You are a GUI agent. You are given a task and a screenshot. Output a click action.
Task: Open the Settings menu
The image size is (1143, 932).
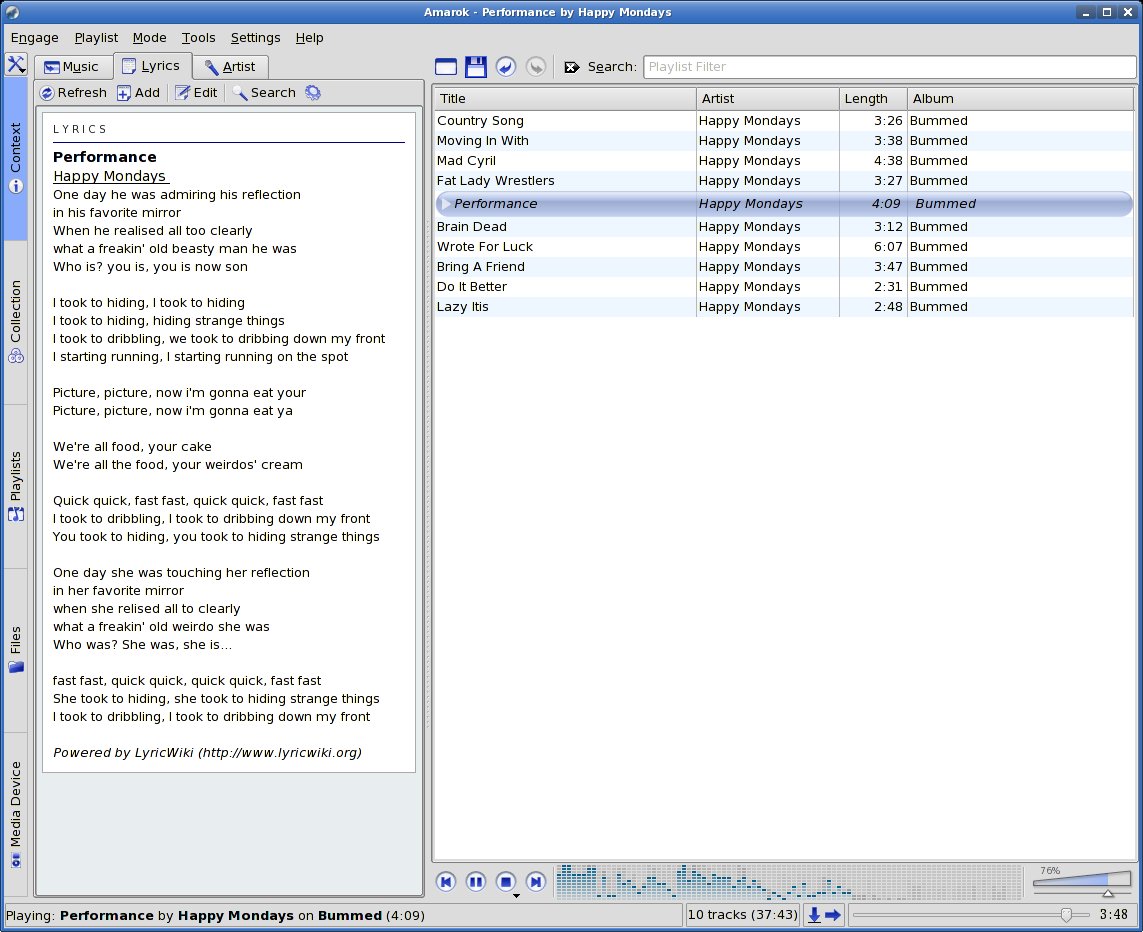coord(255,38)
